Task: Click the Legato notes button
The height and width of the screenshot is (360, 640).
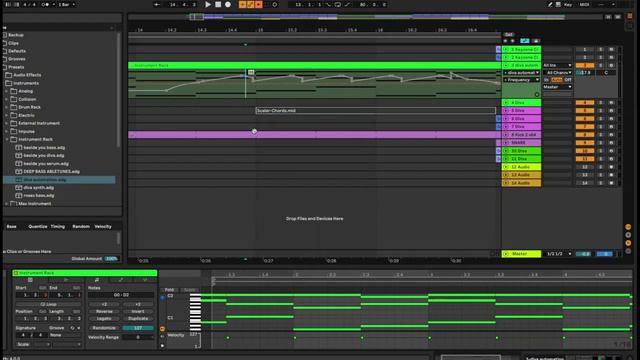Action: coord(104,319)
